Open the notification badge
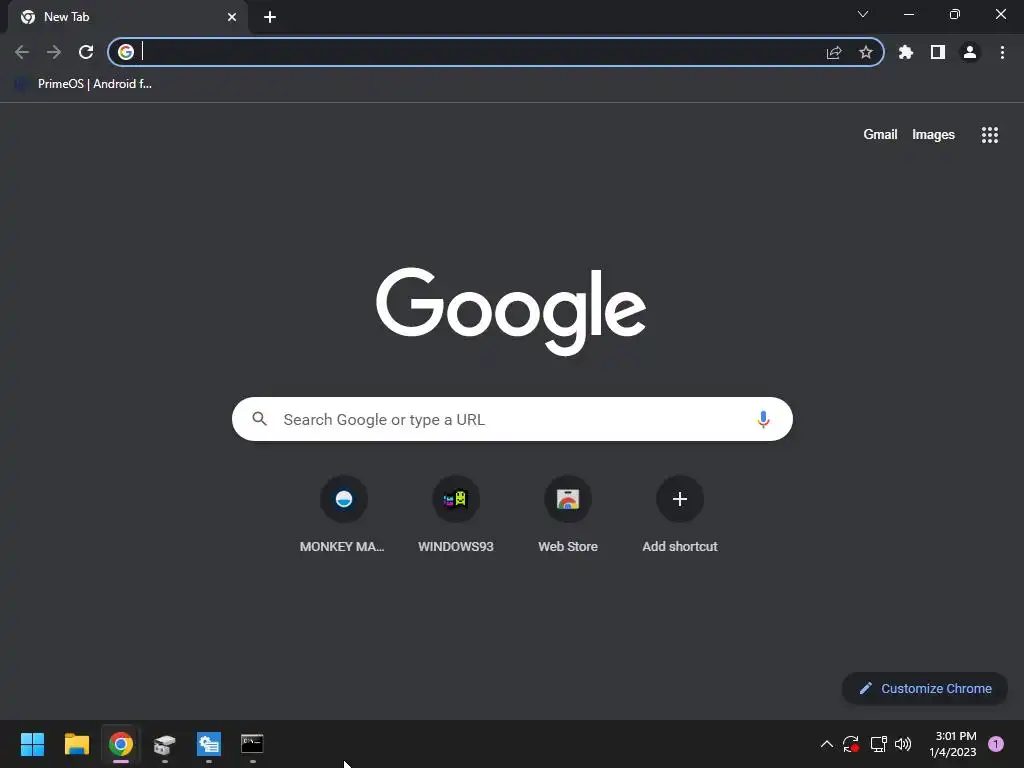Screen dimensions: 1024x768 point(996,744)
